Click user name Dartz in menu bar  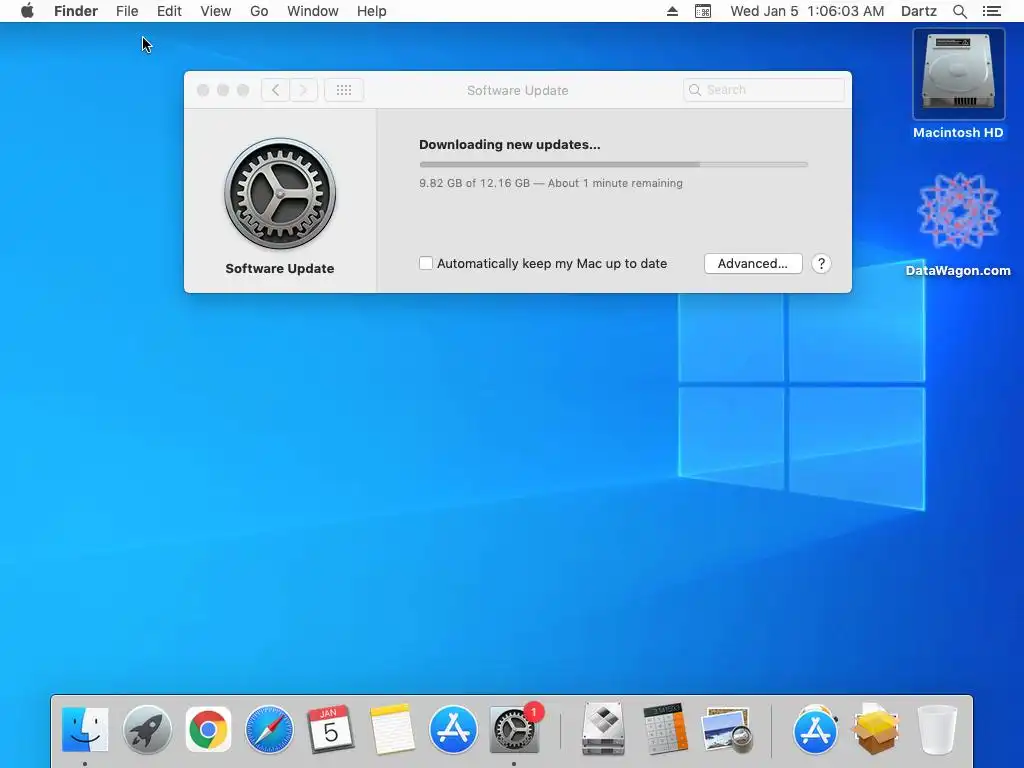pyautogui.click(x=919, y=11)
